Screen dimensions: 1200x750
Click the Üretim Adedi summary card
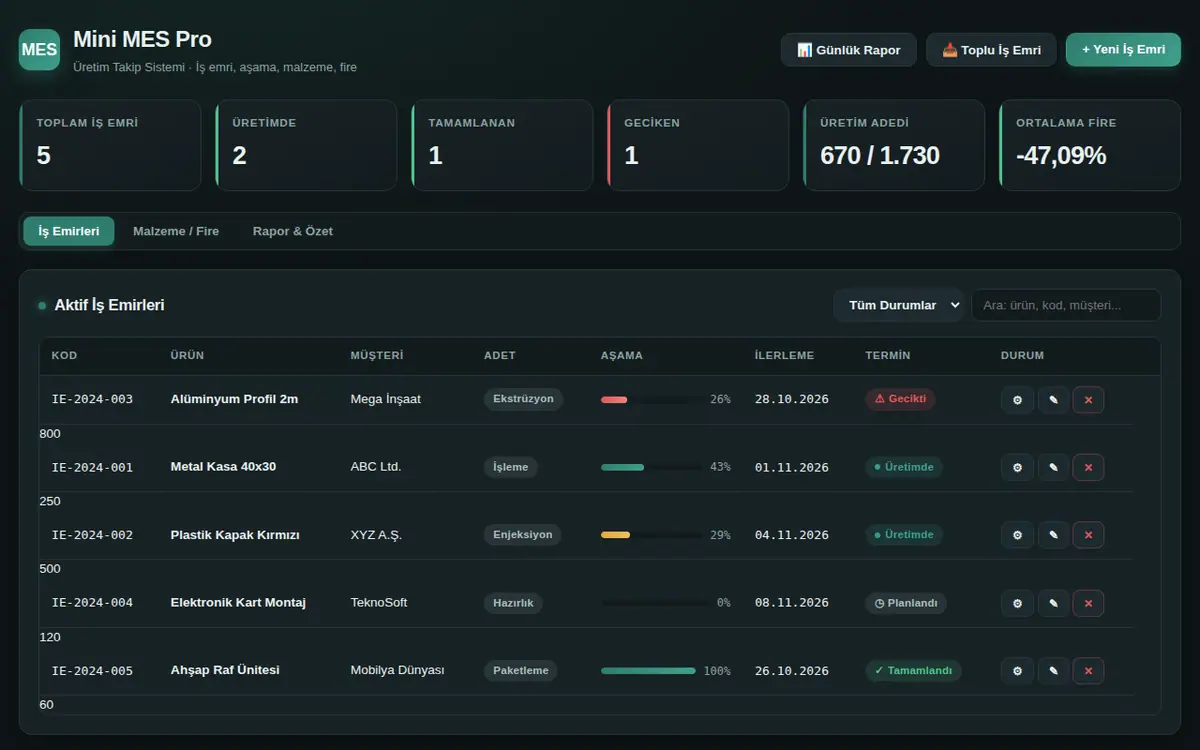coord(894,145)
